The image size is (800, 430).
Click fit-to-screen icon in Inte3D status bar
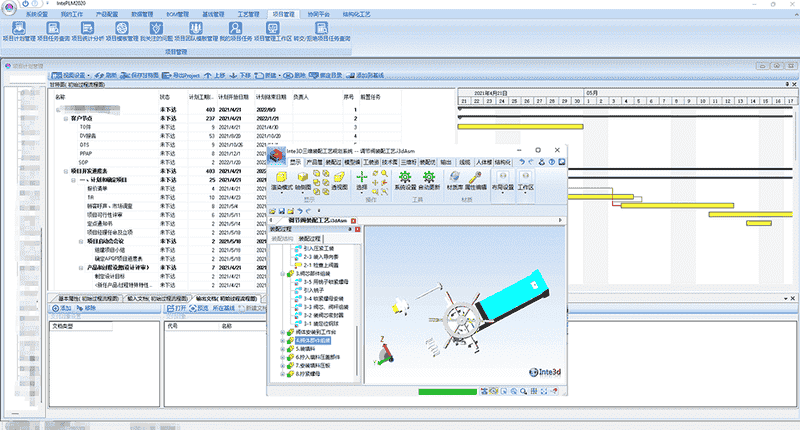543,391
